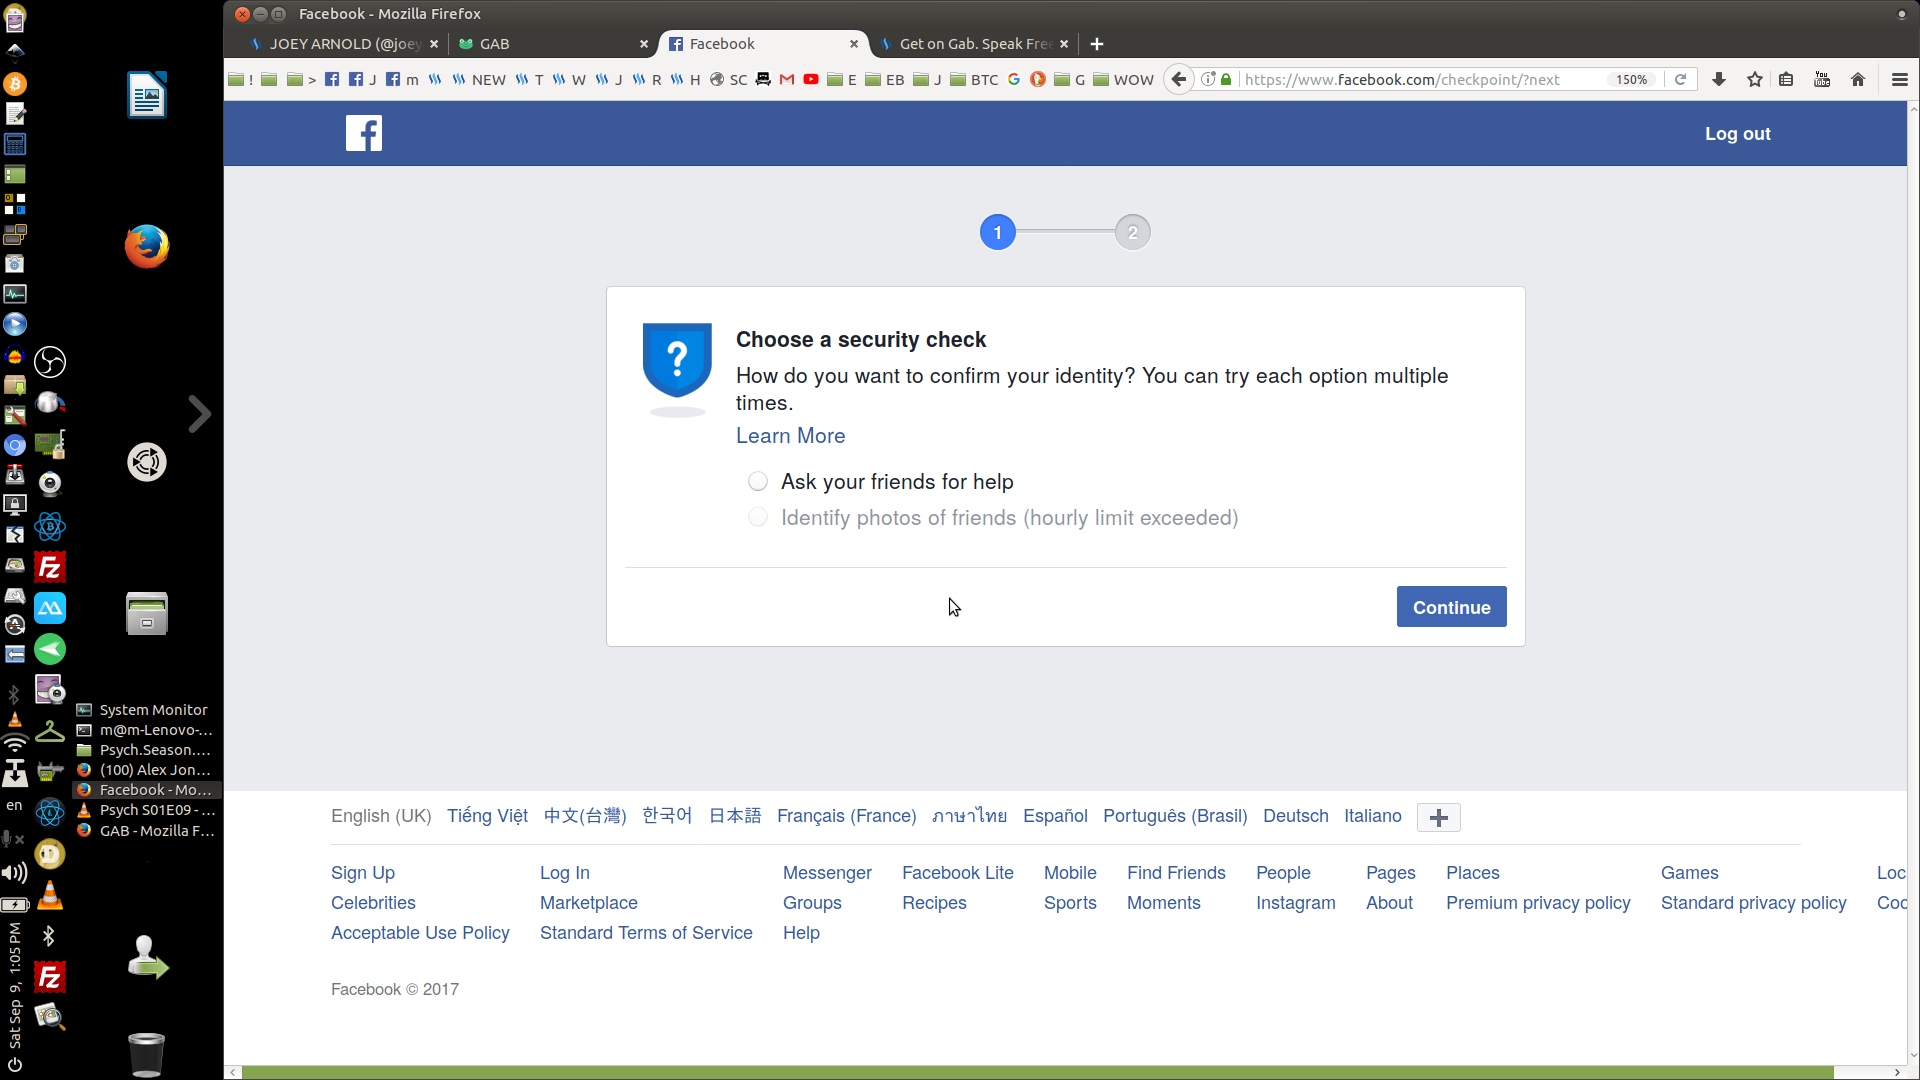The height and width of the screenshot is (1080, 1920).
Task: Click the Continue button
Action: tap(1451, 607)
